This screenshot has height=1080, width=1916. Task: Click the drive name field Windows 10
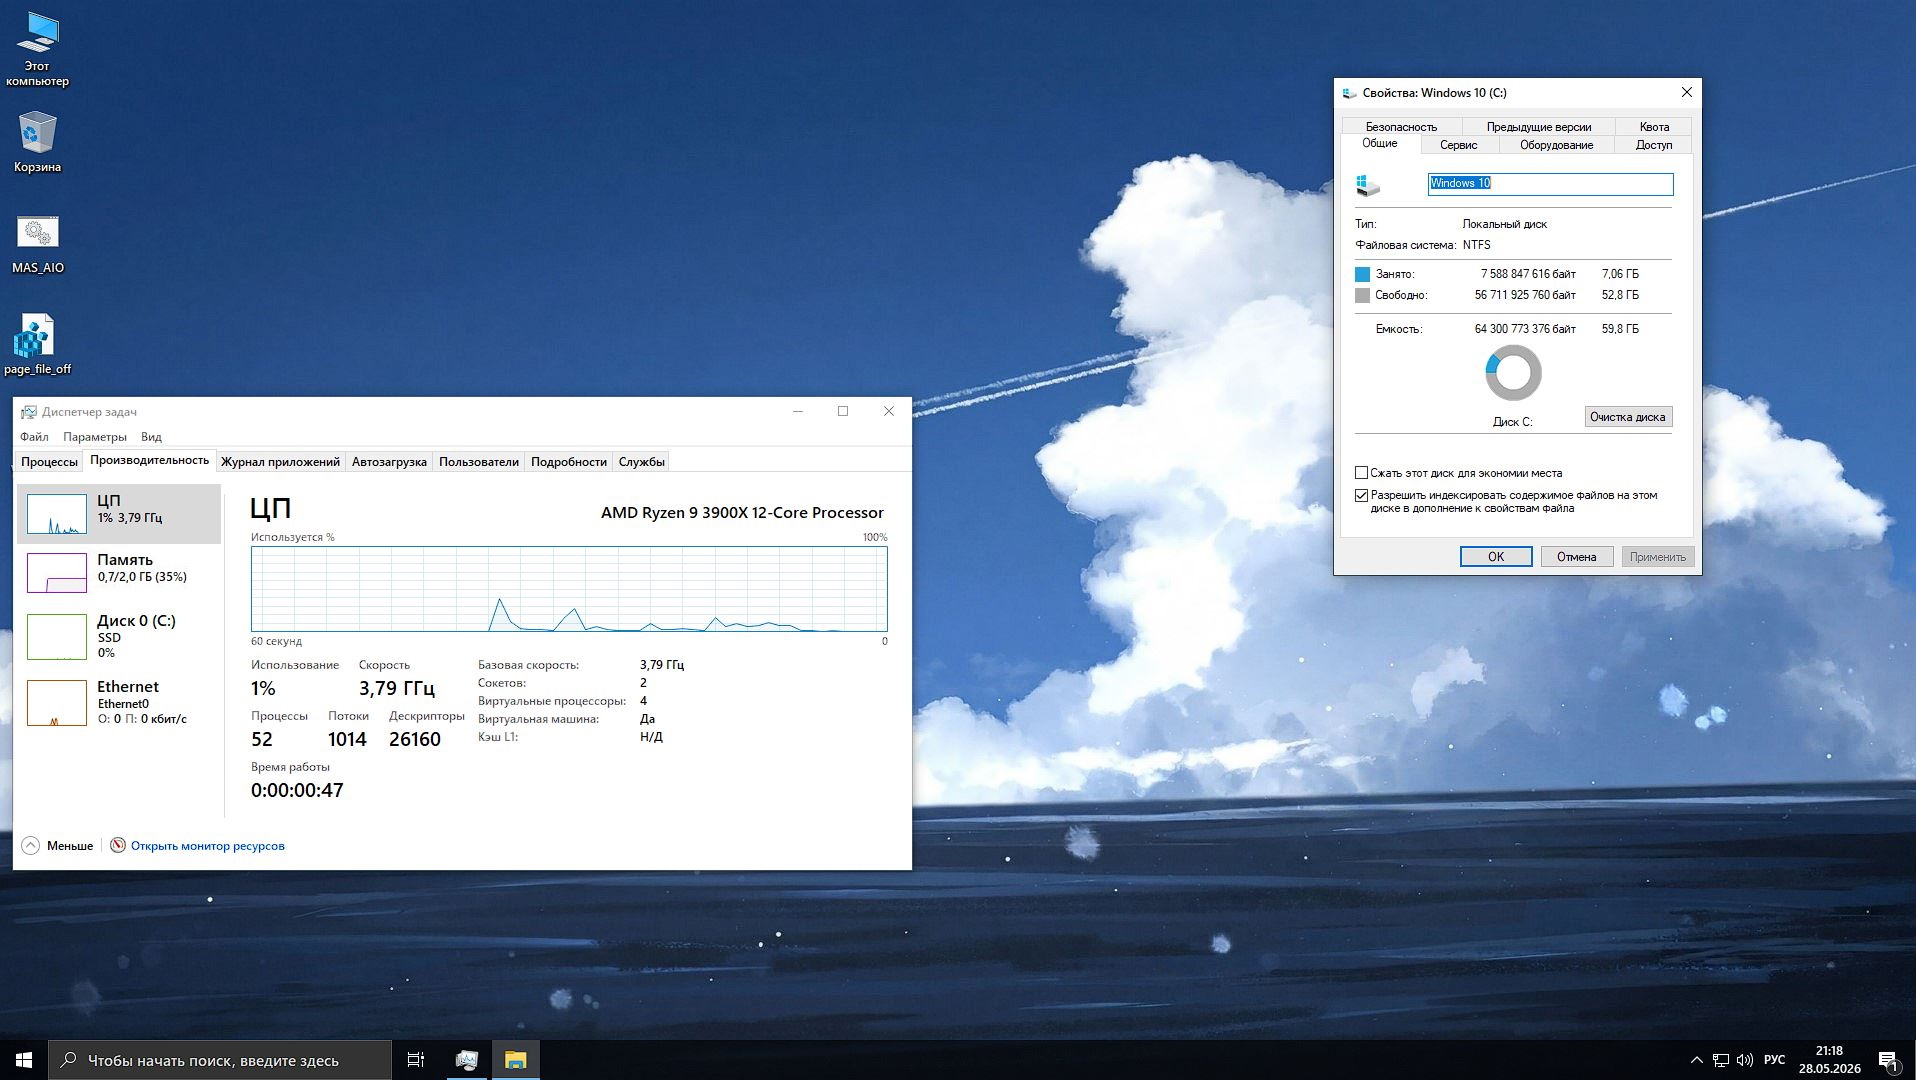tap(1550, 183)
